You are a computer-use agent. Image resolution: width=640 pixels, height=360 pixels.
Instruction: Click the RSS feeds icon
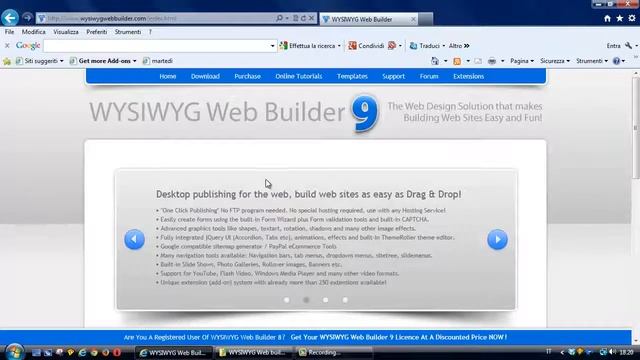click(x=457, y=61)
